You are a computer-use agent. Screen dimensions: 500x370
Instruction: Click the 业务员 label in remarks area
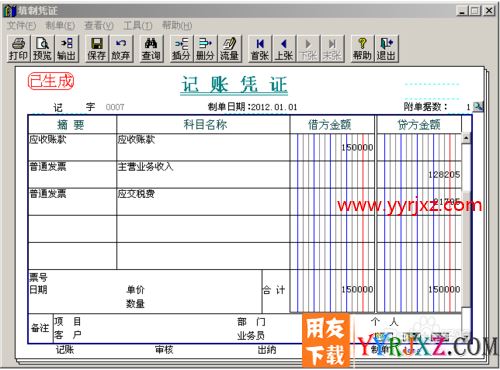(x=251, y=335)
